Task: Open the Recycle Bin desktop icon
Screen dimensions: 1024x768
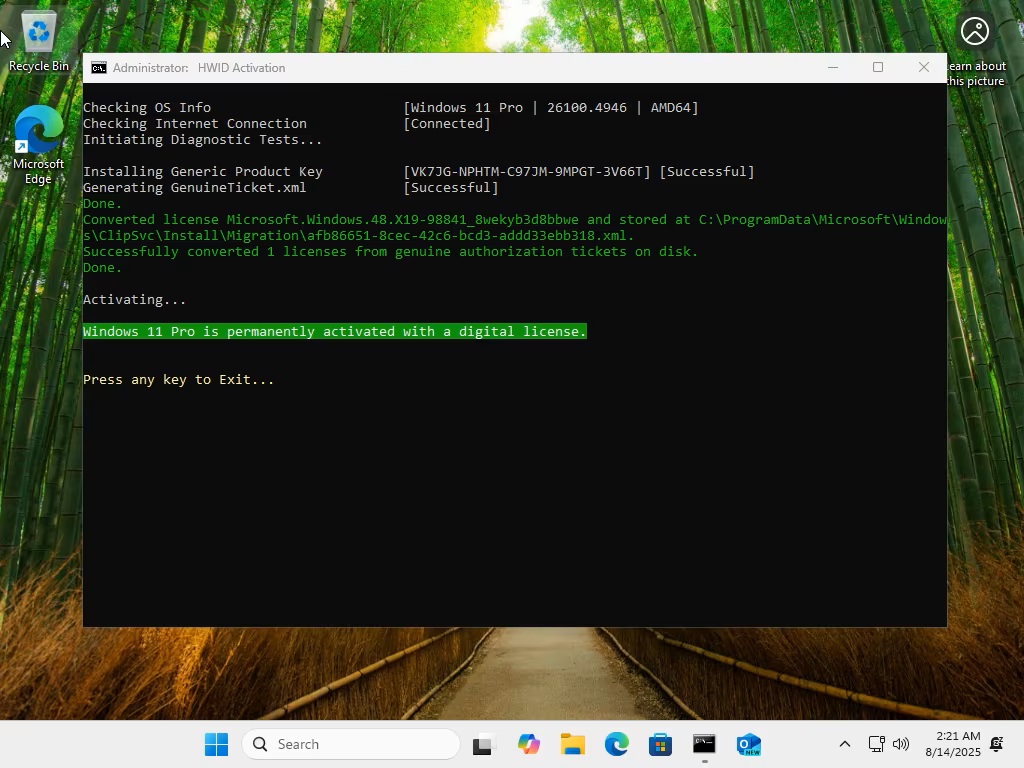Action: click(x=39, y=42)
